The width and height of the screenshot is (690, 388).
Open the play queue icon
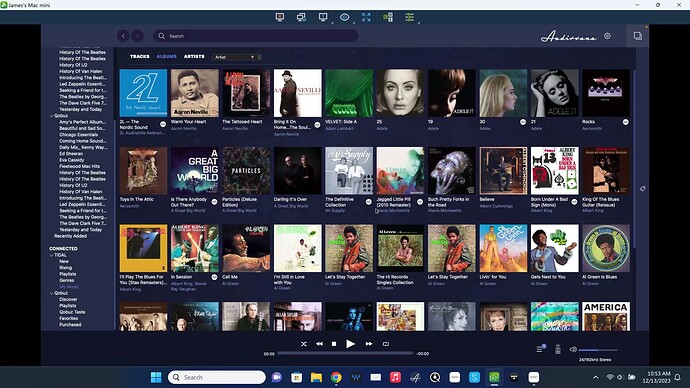pyautogui.click(x=540, y=349)
